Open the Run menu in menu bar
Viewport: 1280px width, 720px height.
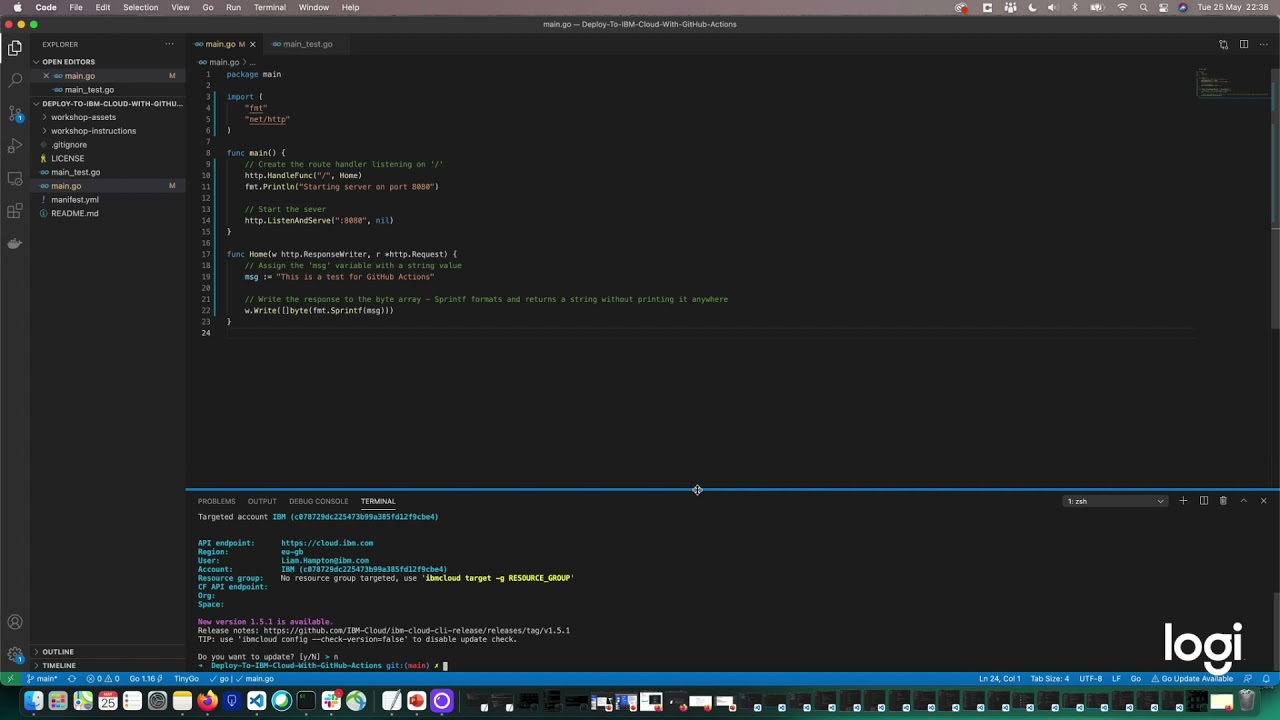click(233, 8)
